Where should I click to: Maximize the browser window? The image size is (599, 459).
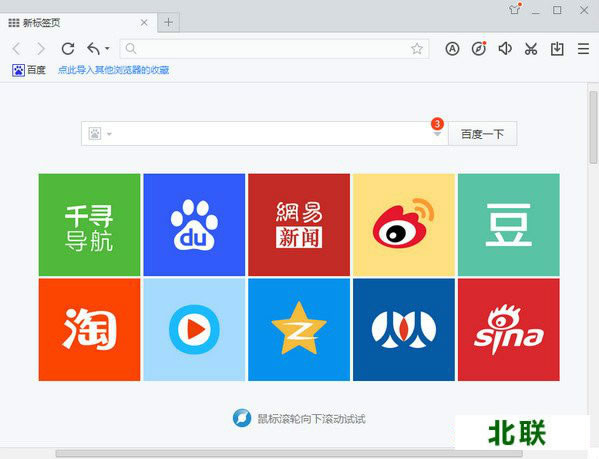click(x=557, y=10)
